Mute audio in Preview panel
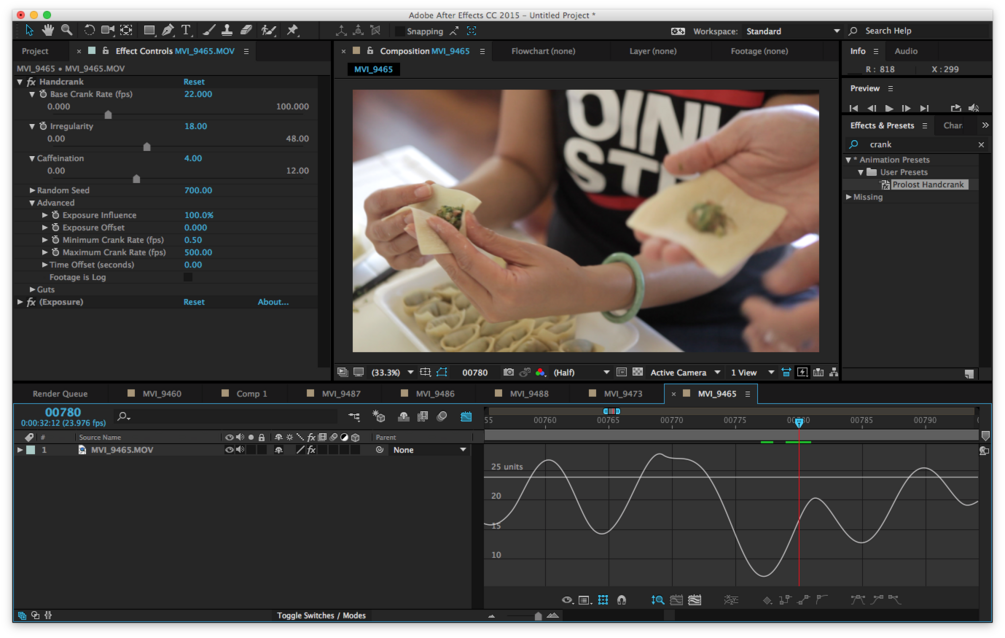The width and height of the screenshot is (1005, 638). point(974,108)
